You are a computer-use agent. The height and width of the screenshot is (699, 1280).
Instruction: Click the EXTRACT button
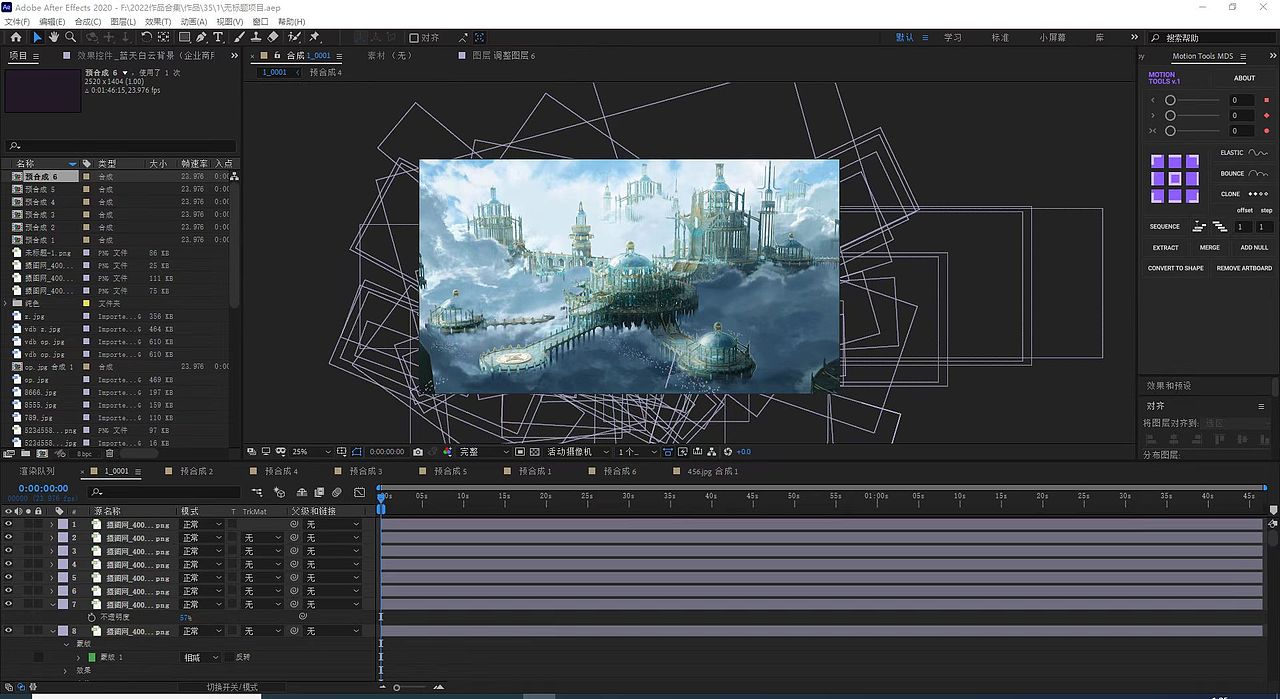pos(1165,247)
